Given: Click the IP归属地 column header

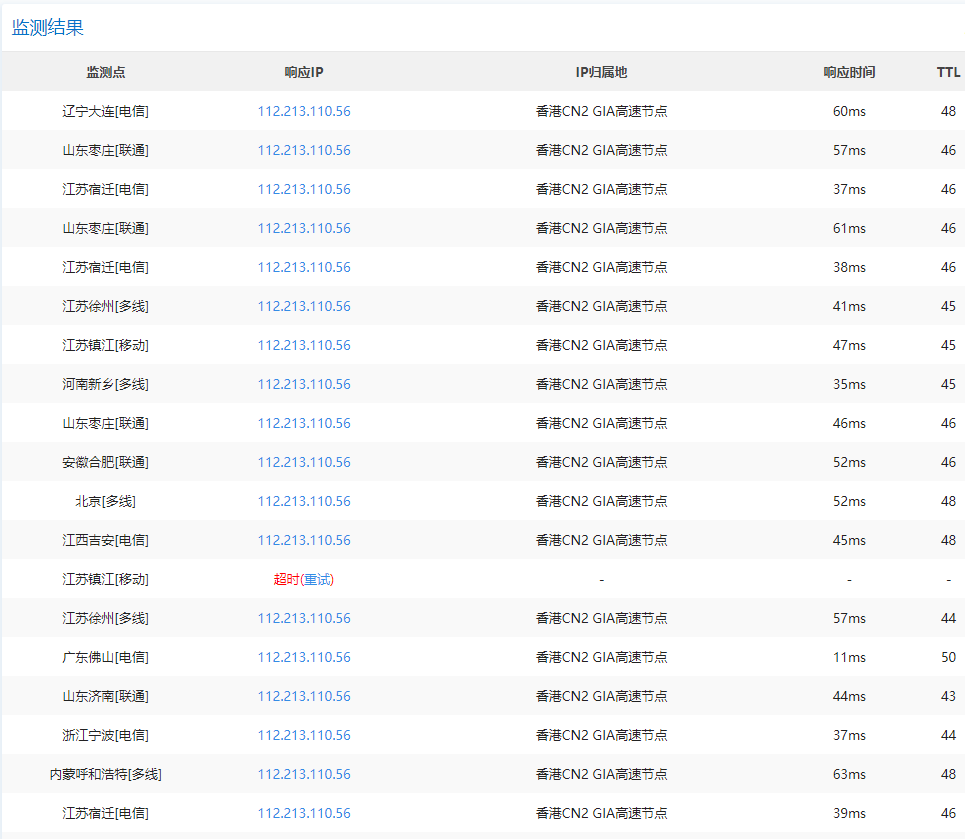Looking at the screenshot, I should coord(601,72).
